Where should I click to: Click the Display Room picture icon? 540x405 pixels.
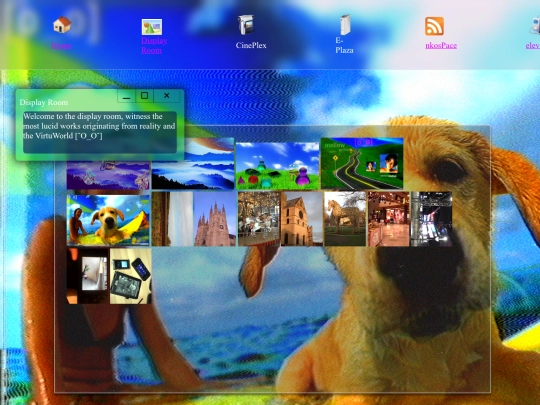(x=152, y=27)
